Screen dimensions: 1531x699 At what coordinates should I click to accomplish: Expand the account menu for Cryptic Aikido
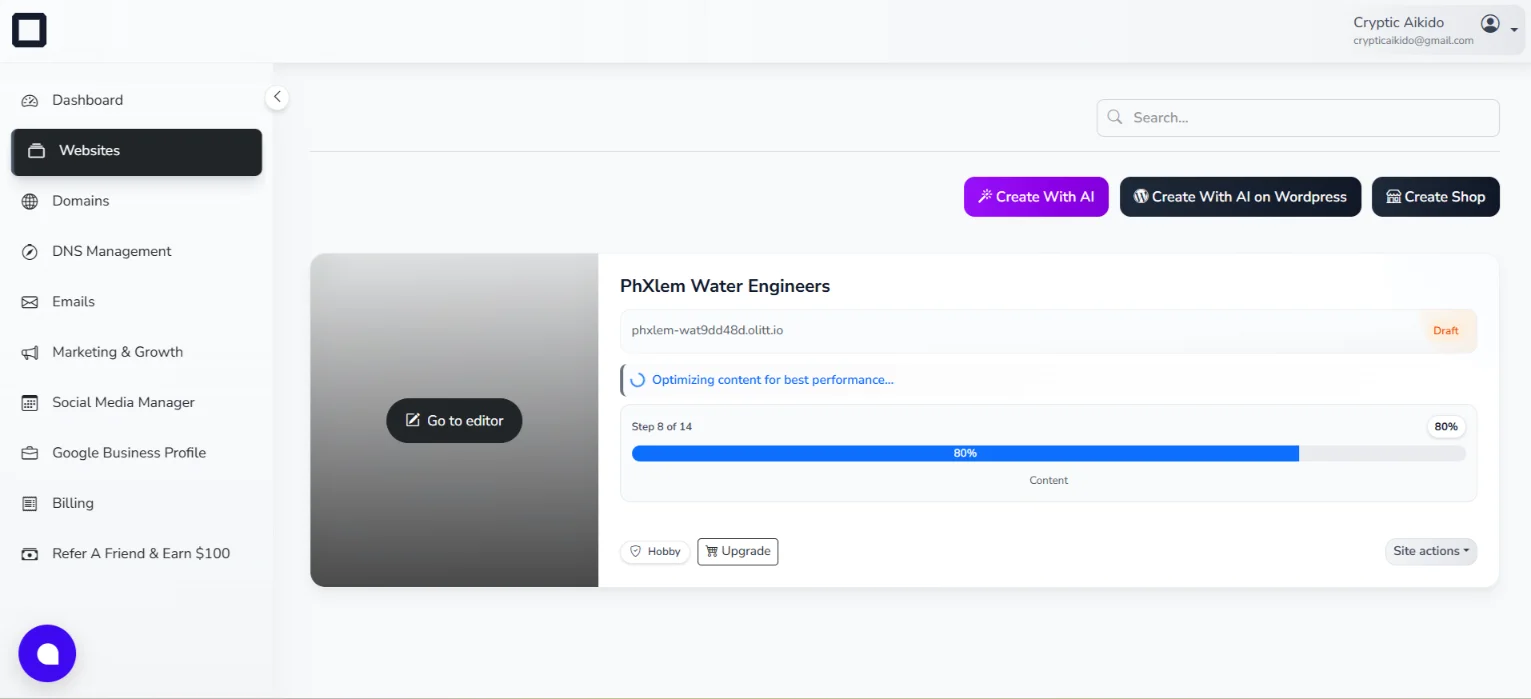click(x=1514, y=29)
